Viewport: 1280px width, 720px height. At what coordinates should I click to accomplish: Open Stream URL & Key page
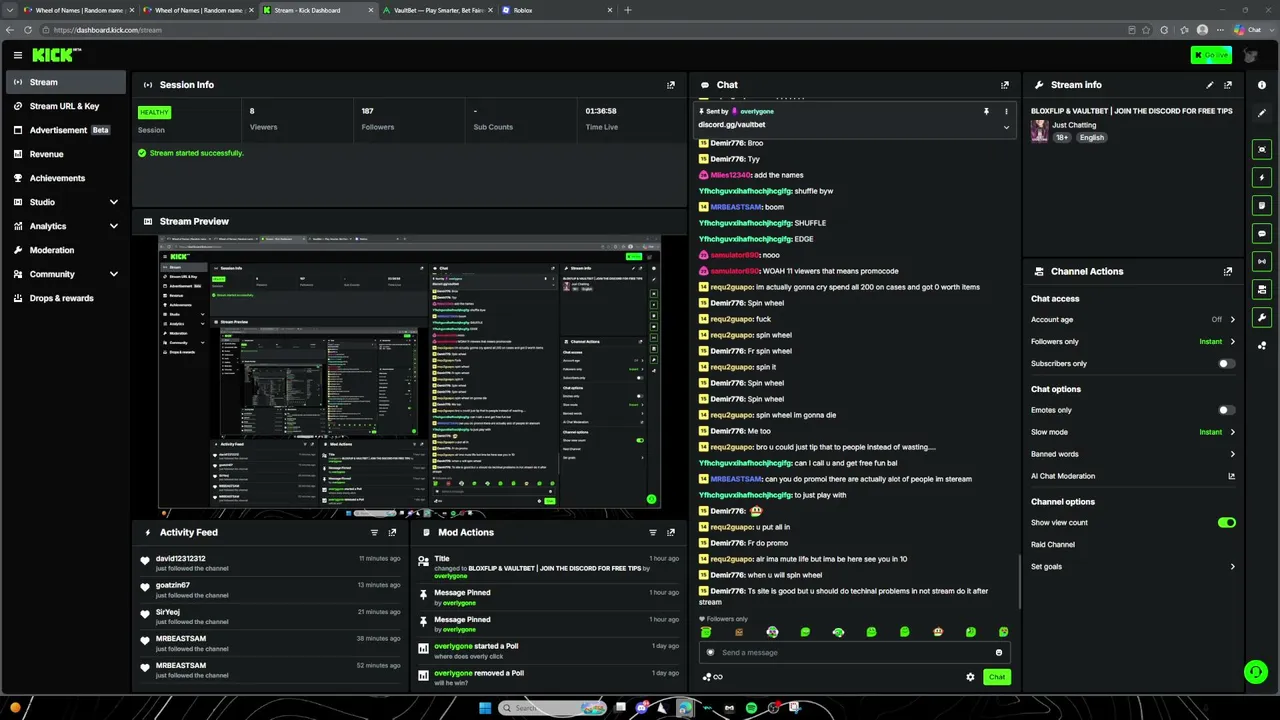tap(66, 106)
